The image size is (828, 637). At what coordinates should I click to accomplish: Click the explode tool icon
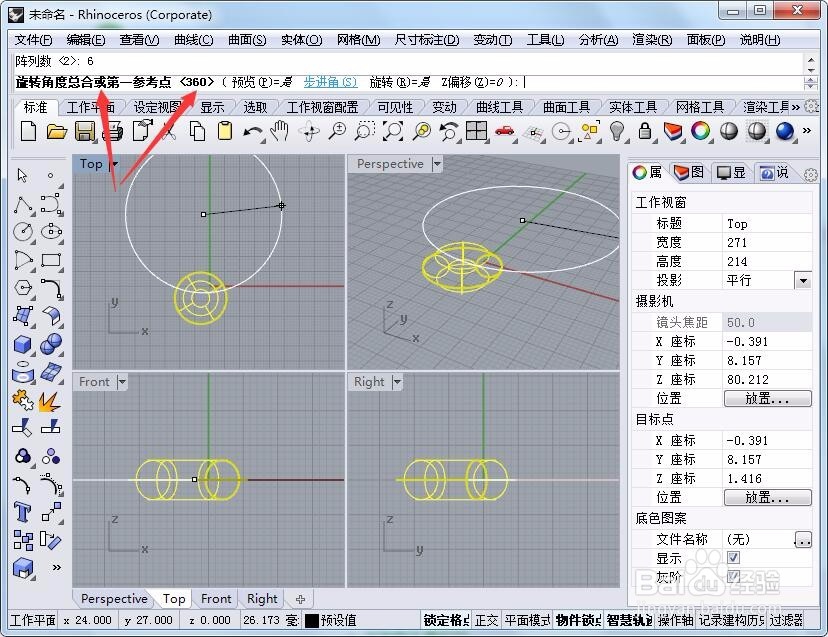[x=49, y=401]
